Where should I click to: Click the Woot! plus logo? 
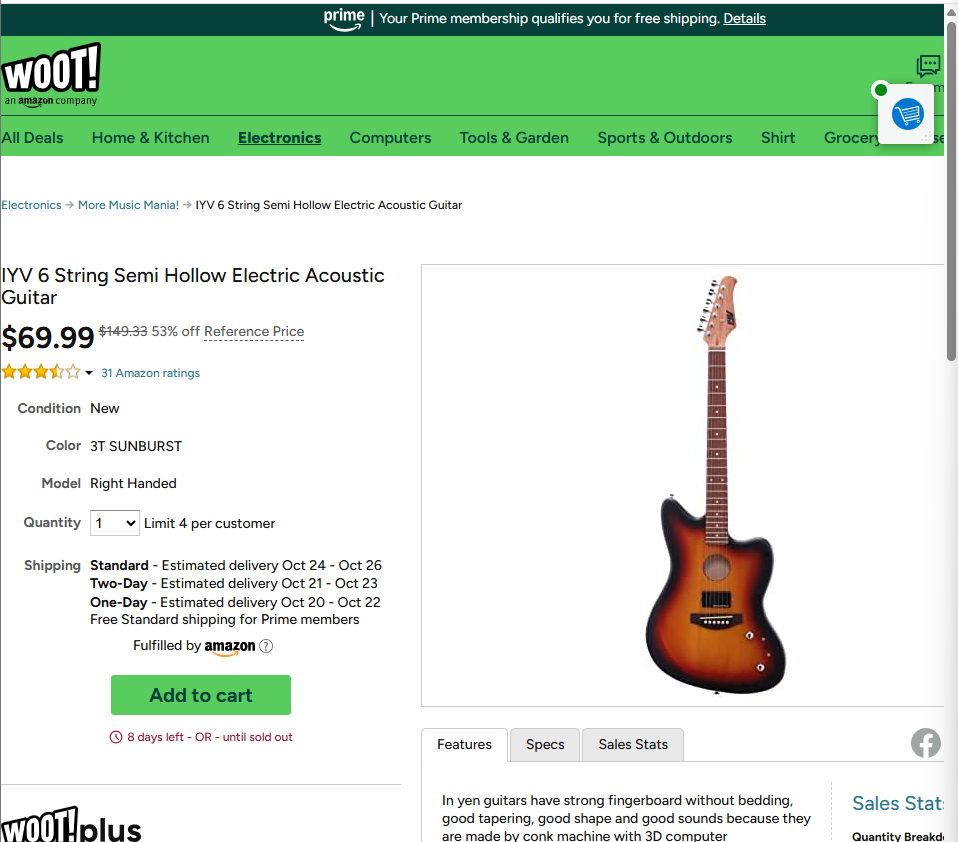(x=70, y=825)
